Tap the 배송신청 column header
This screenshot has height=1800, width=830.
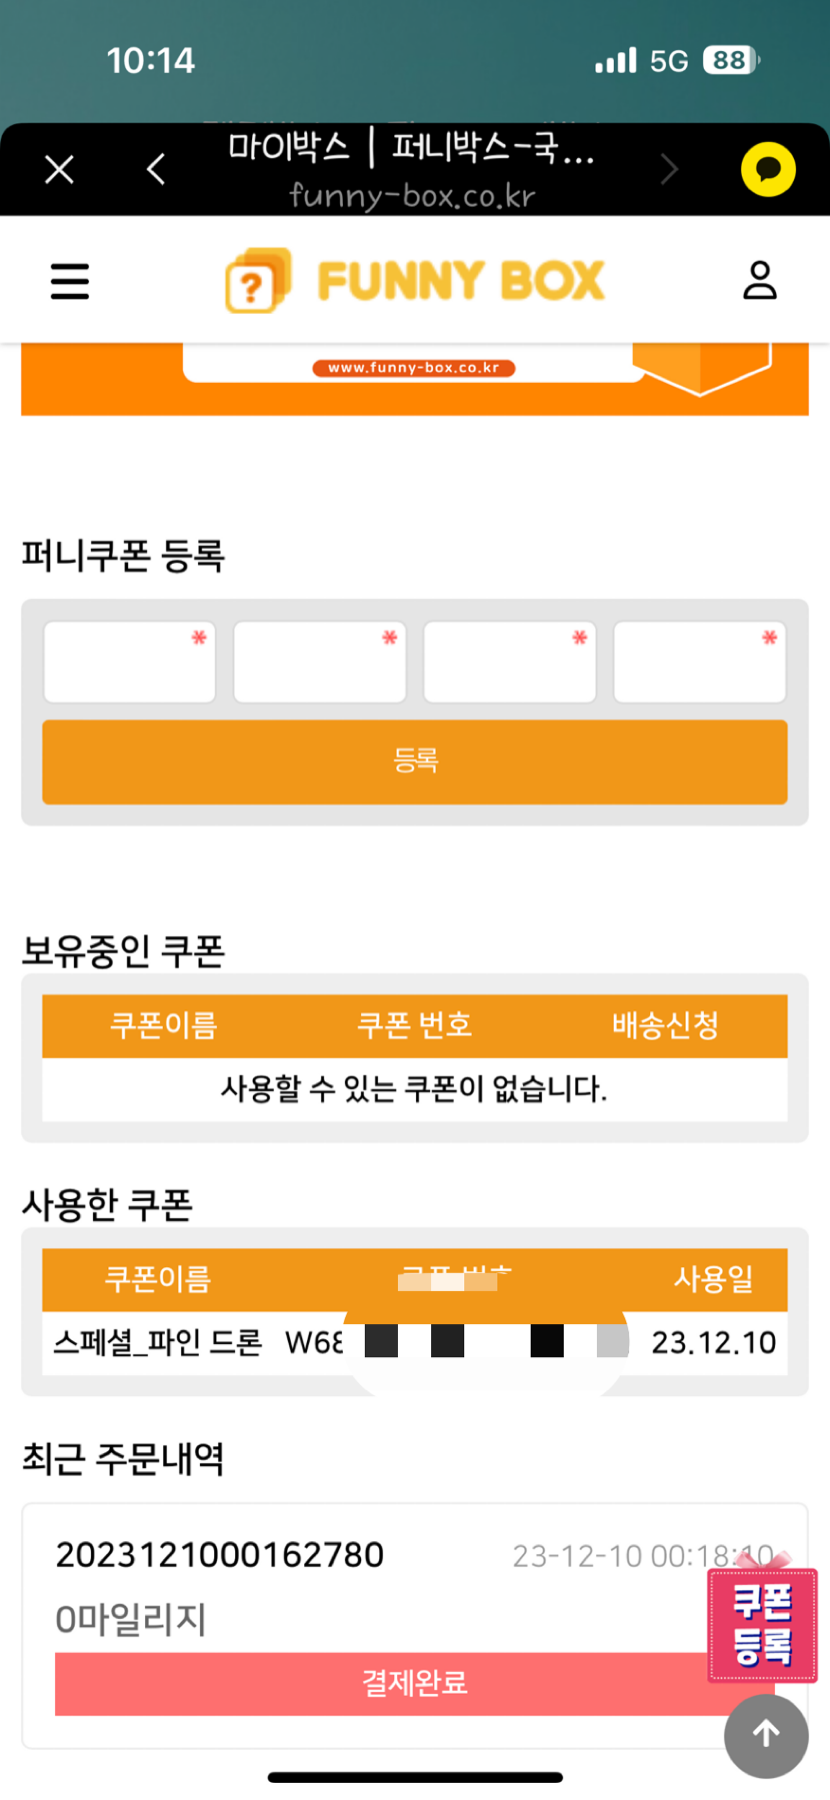click(x=665, y=1026)
